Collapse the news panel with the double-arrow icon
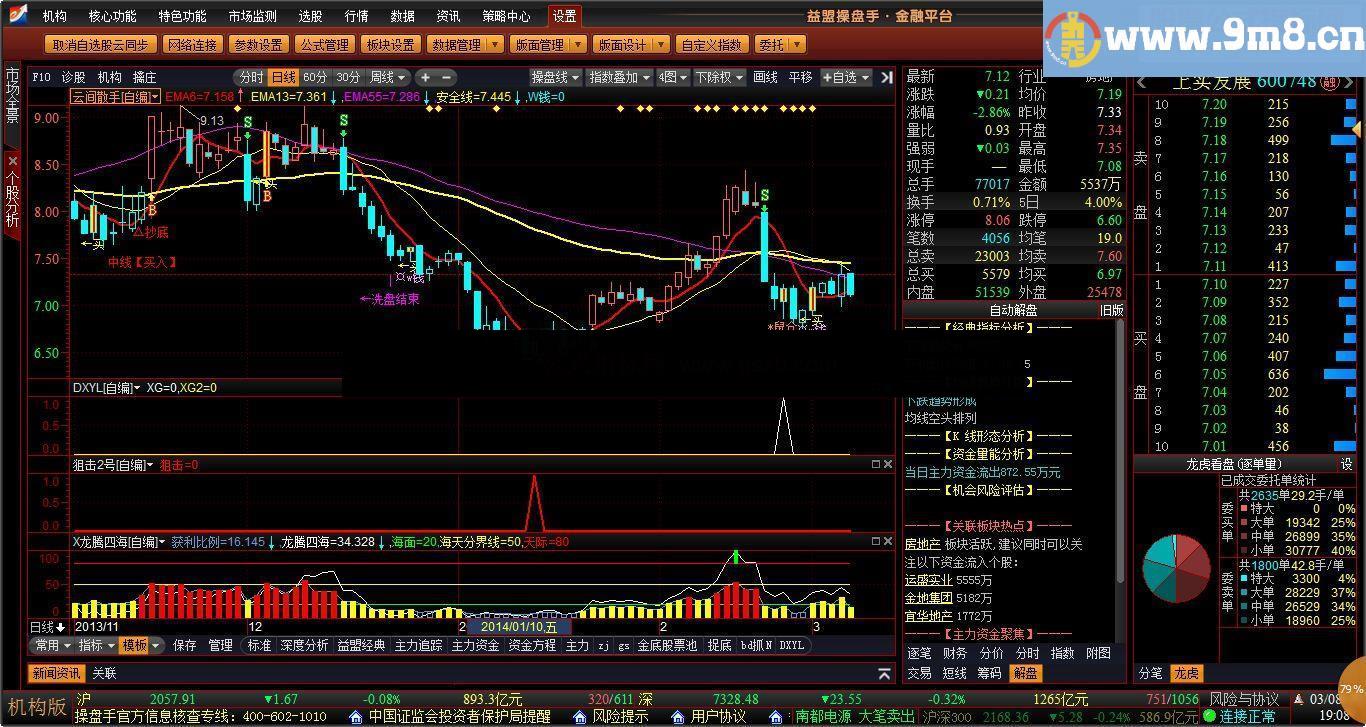The image size is (1366, 727). [x=884, y=674]
